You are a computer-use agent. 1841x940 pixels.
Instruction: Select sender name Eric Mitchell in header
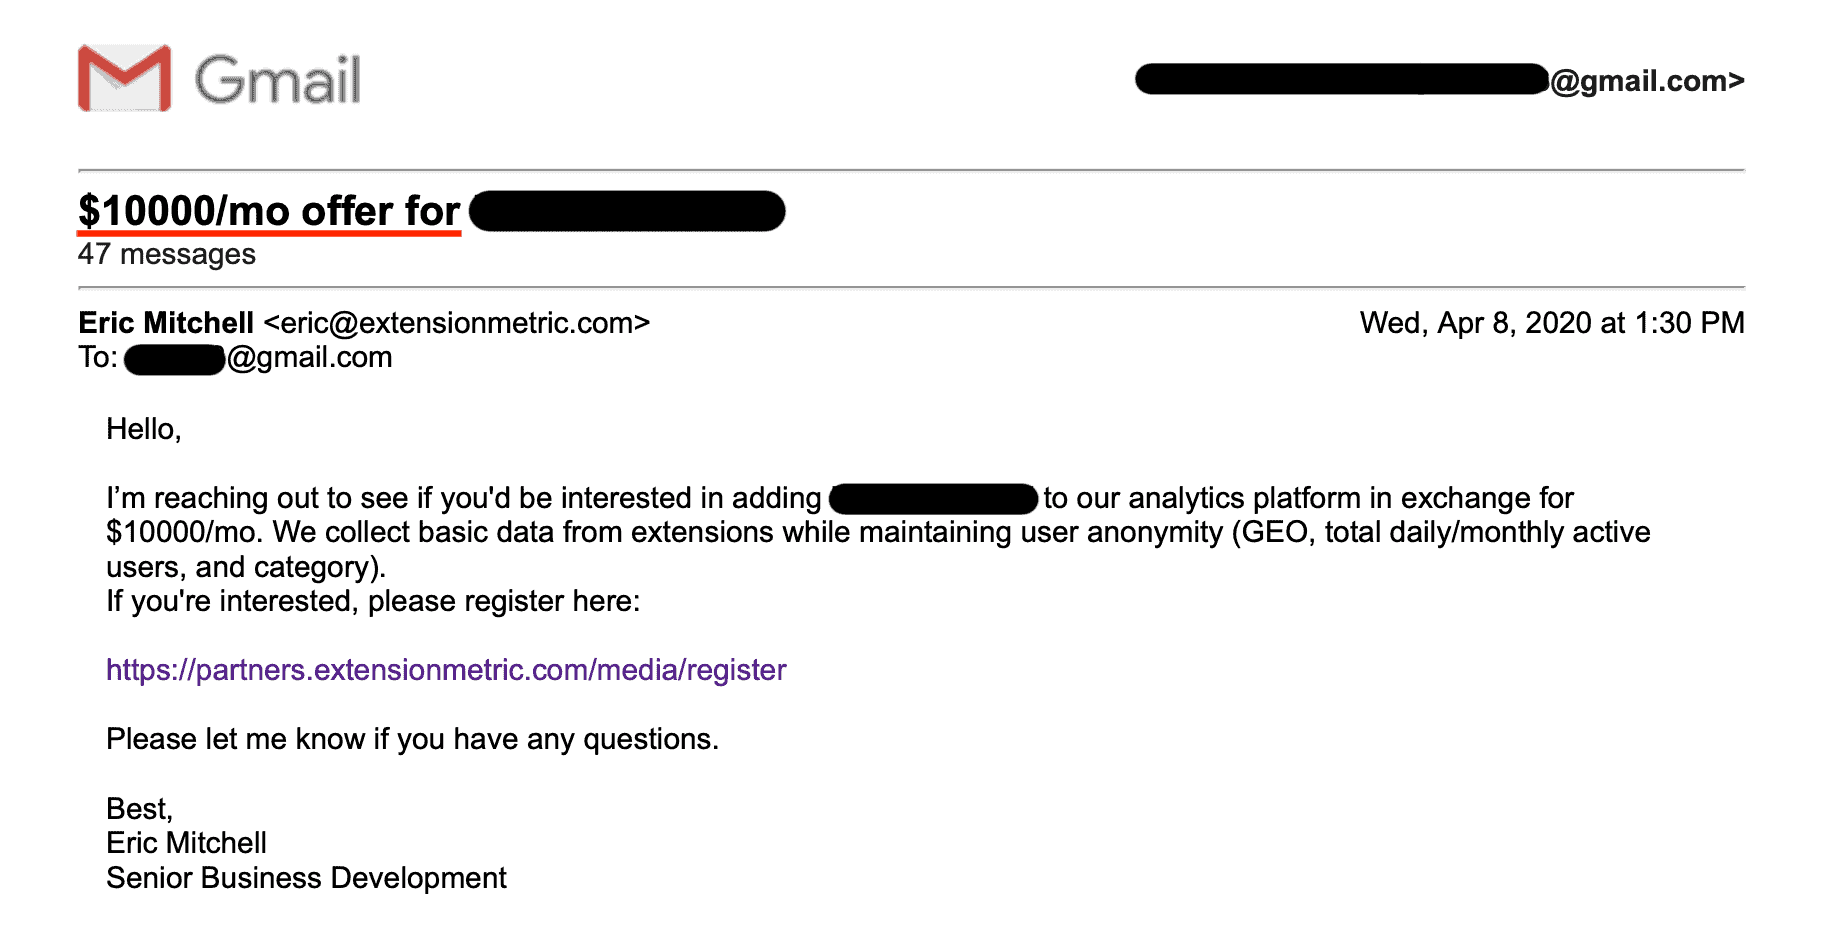pos(166,323)
